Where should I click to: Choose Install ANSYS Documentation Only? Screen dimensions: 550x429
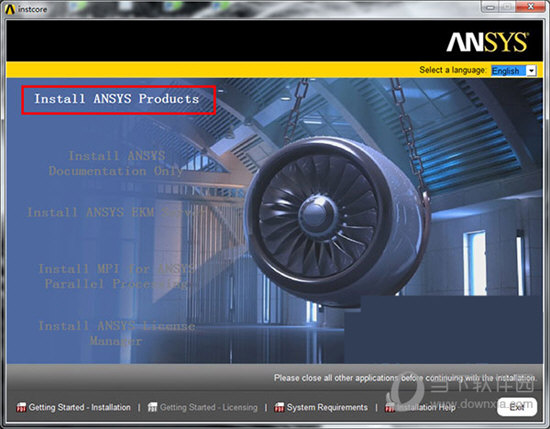coord(116,163)
